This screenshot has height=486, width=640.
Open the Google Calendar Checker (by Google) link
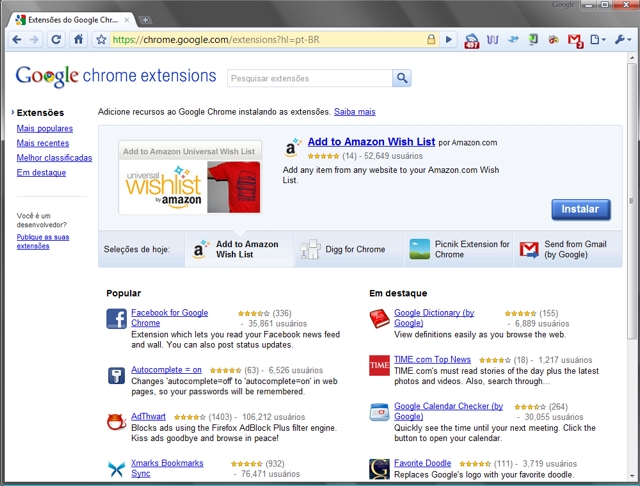[x=448, y=411]
